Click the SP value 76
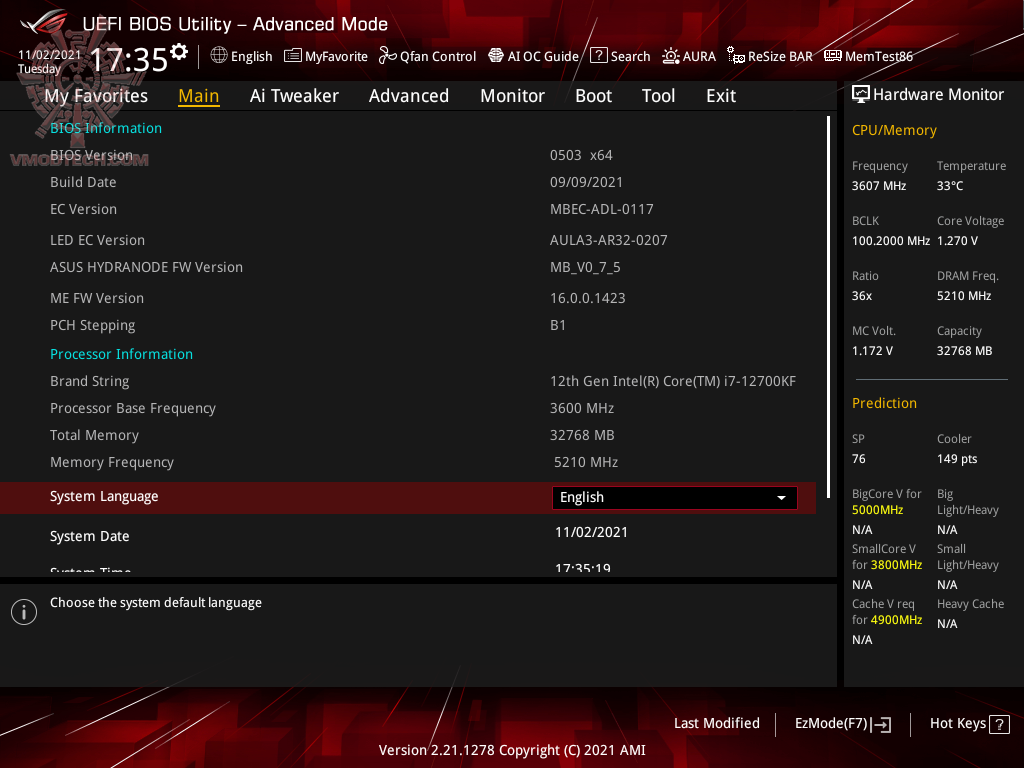 pyautogui.click(x=859, y=459)
